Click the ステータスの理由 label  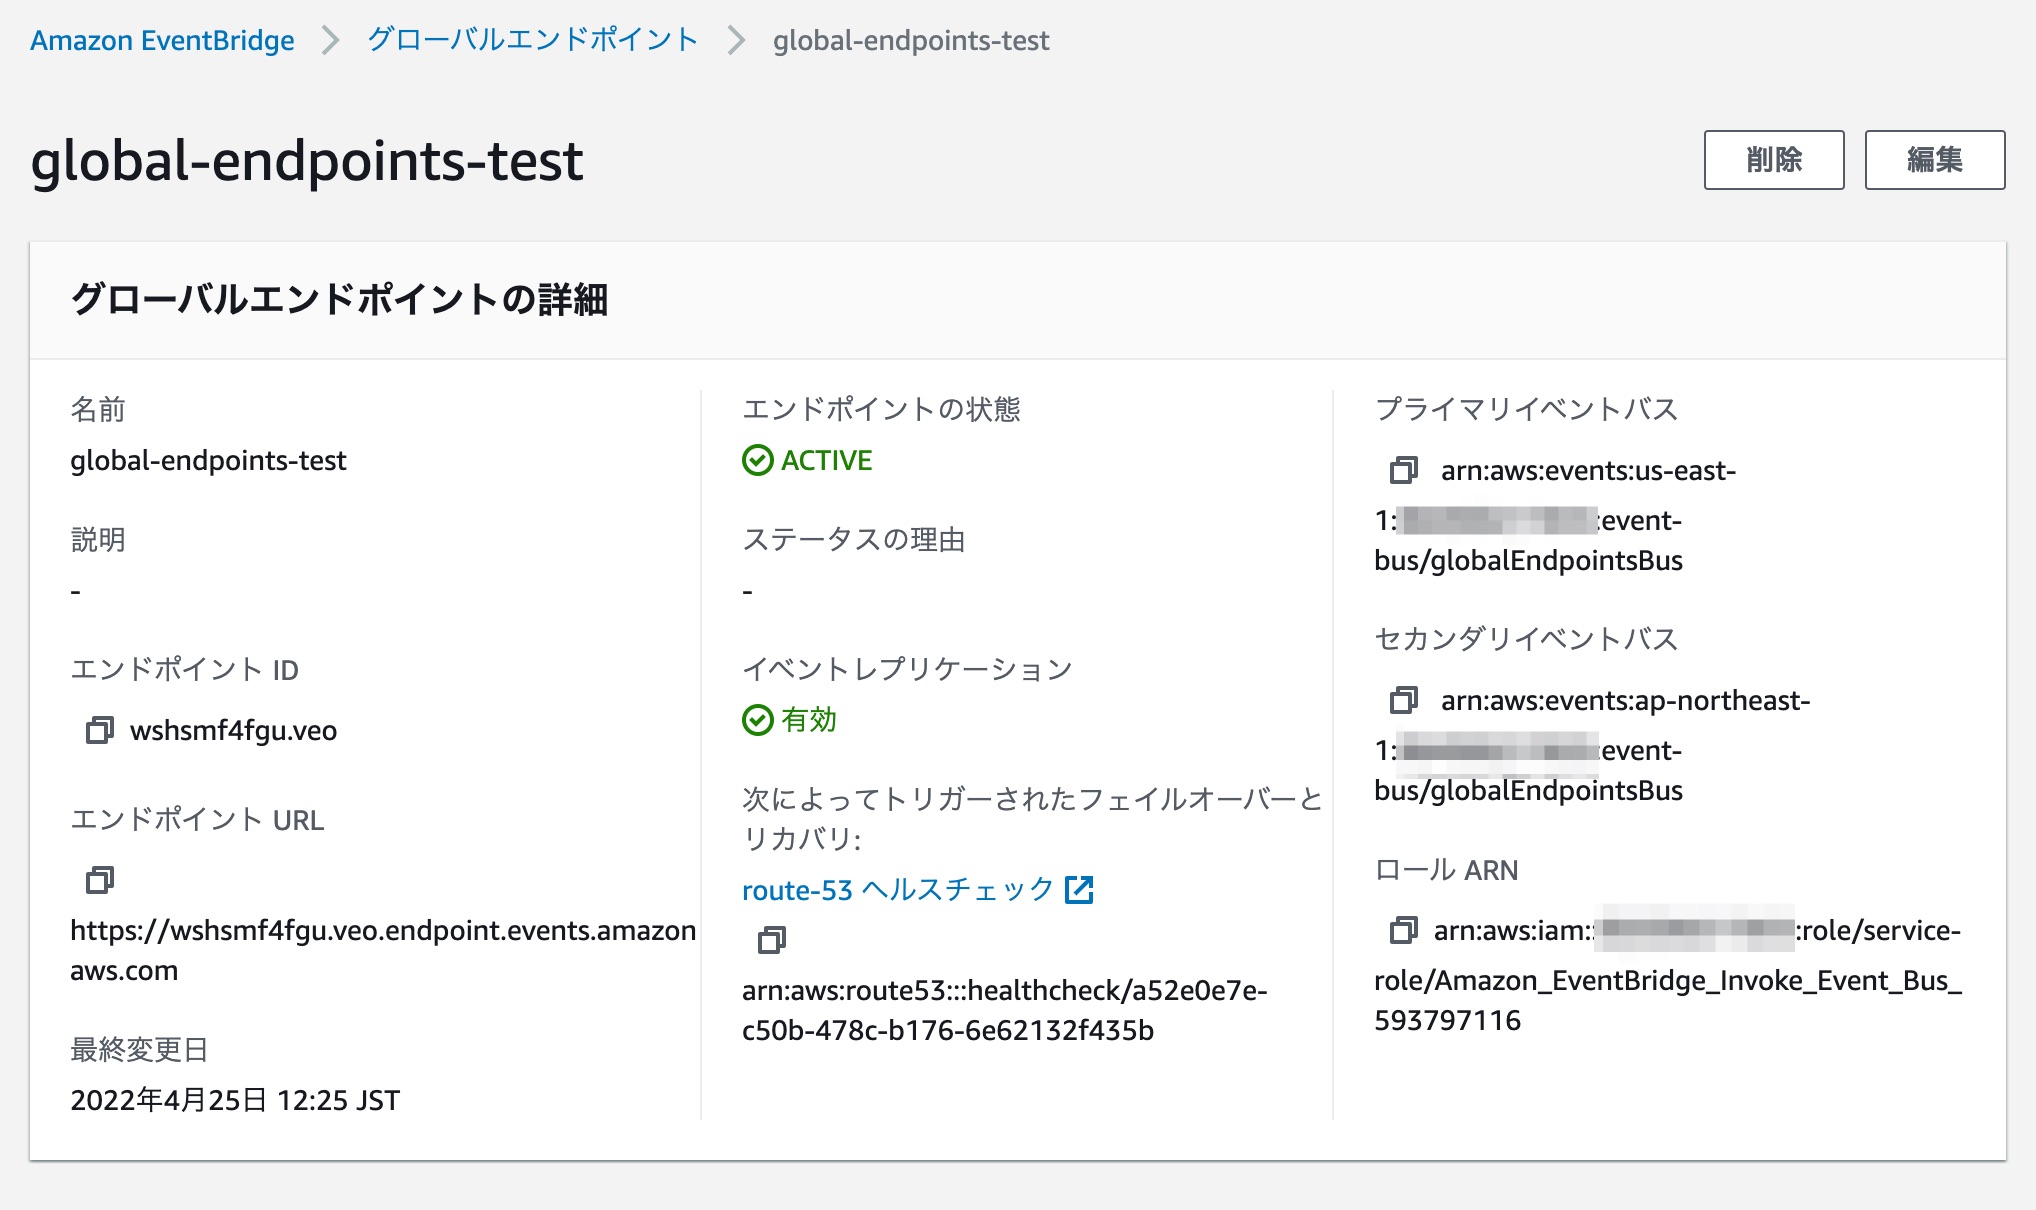pos(853,539)
